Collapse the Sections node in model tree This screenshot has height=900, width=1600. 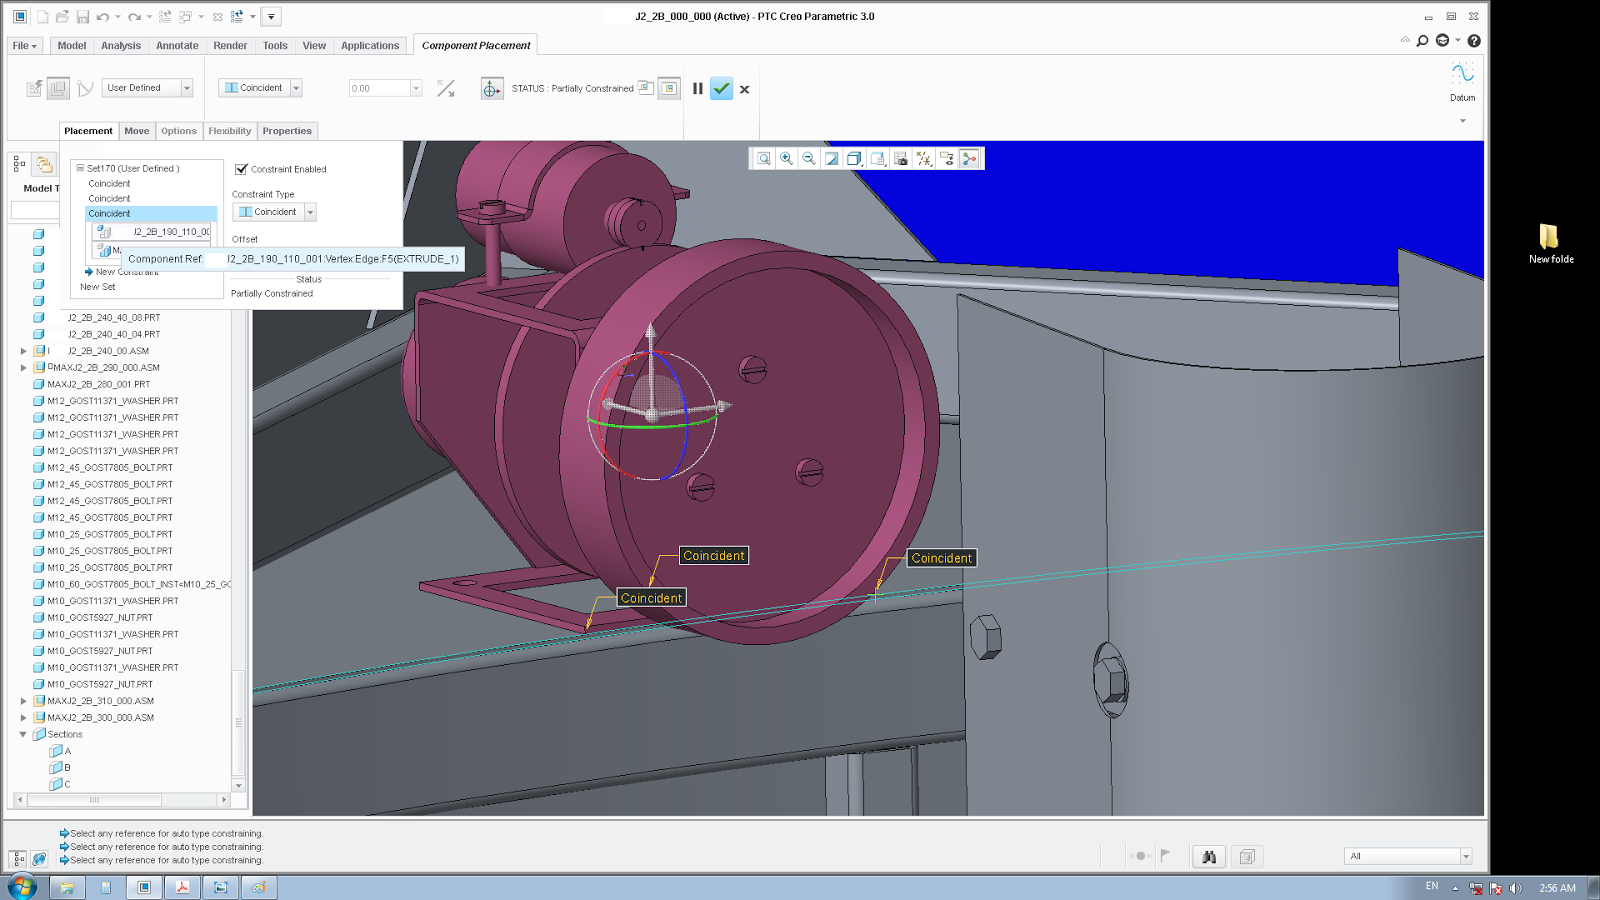tap(23, 733)
